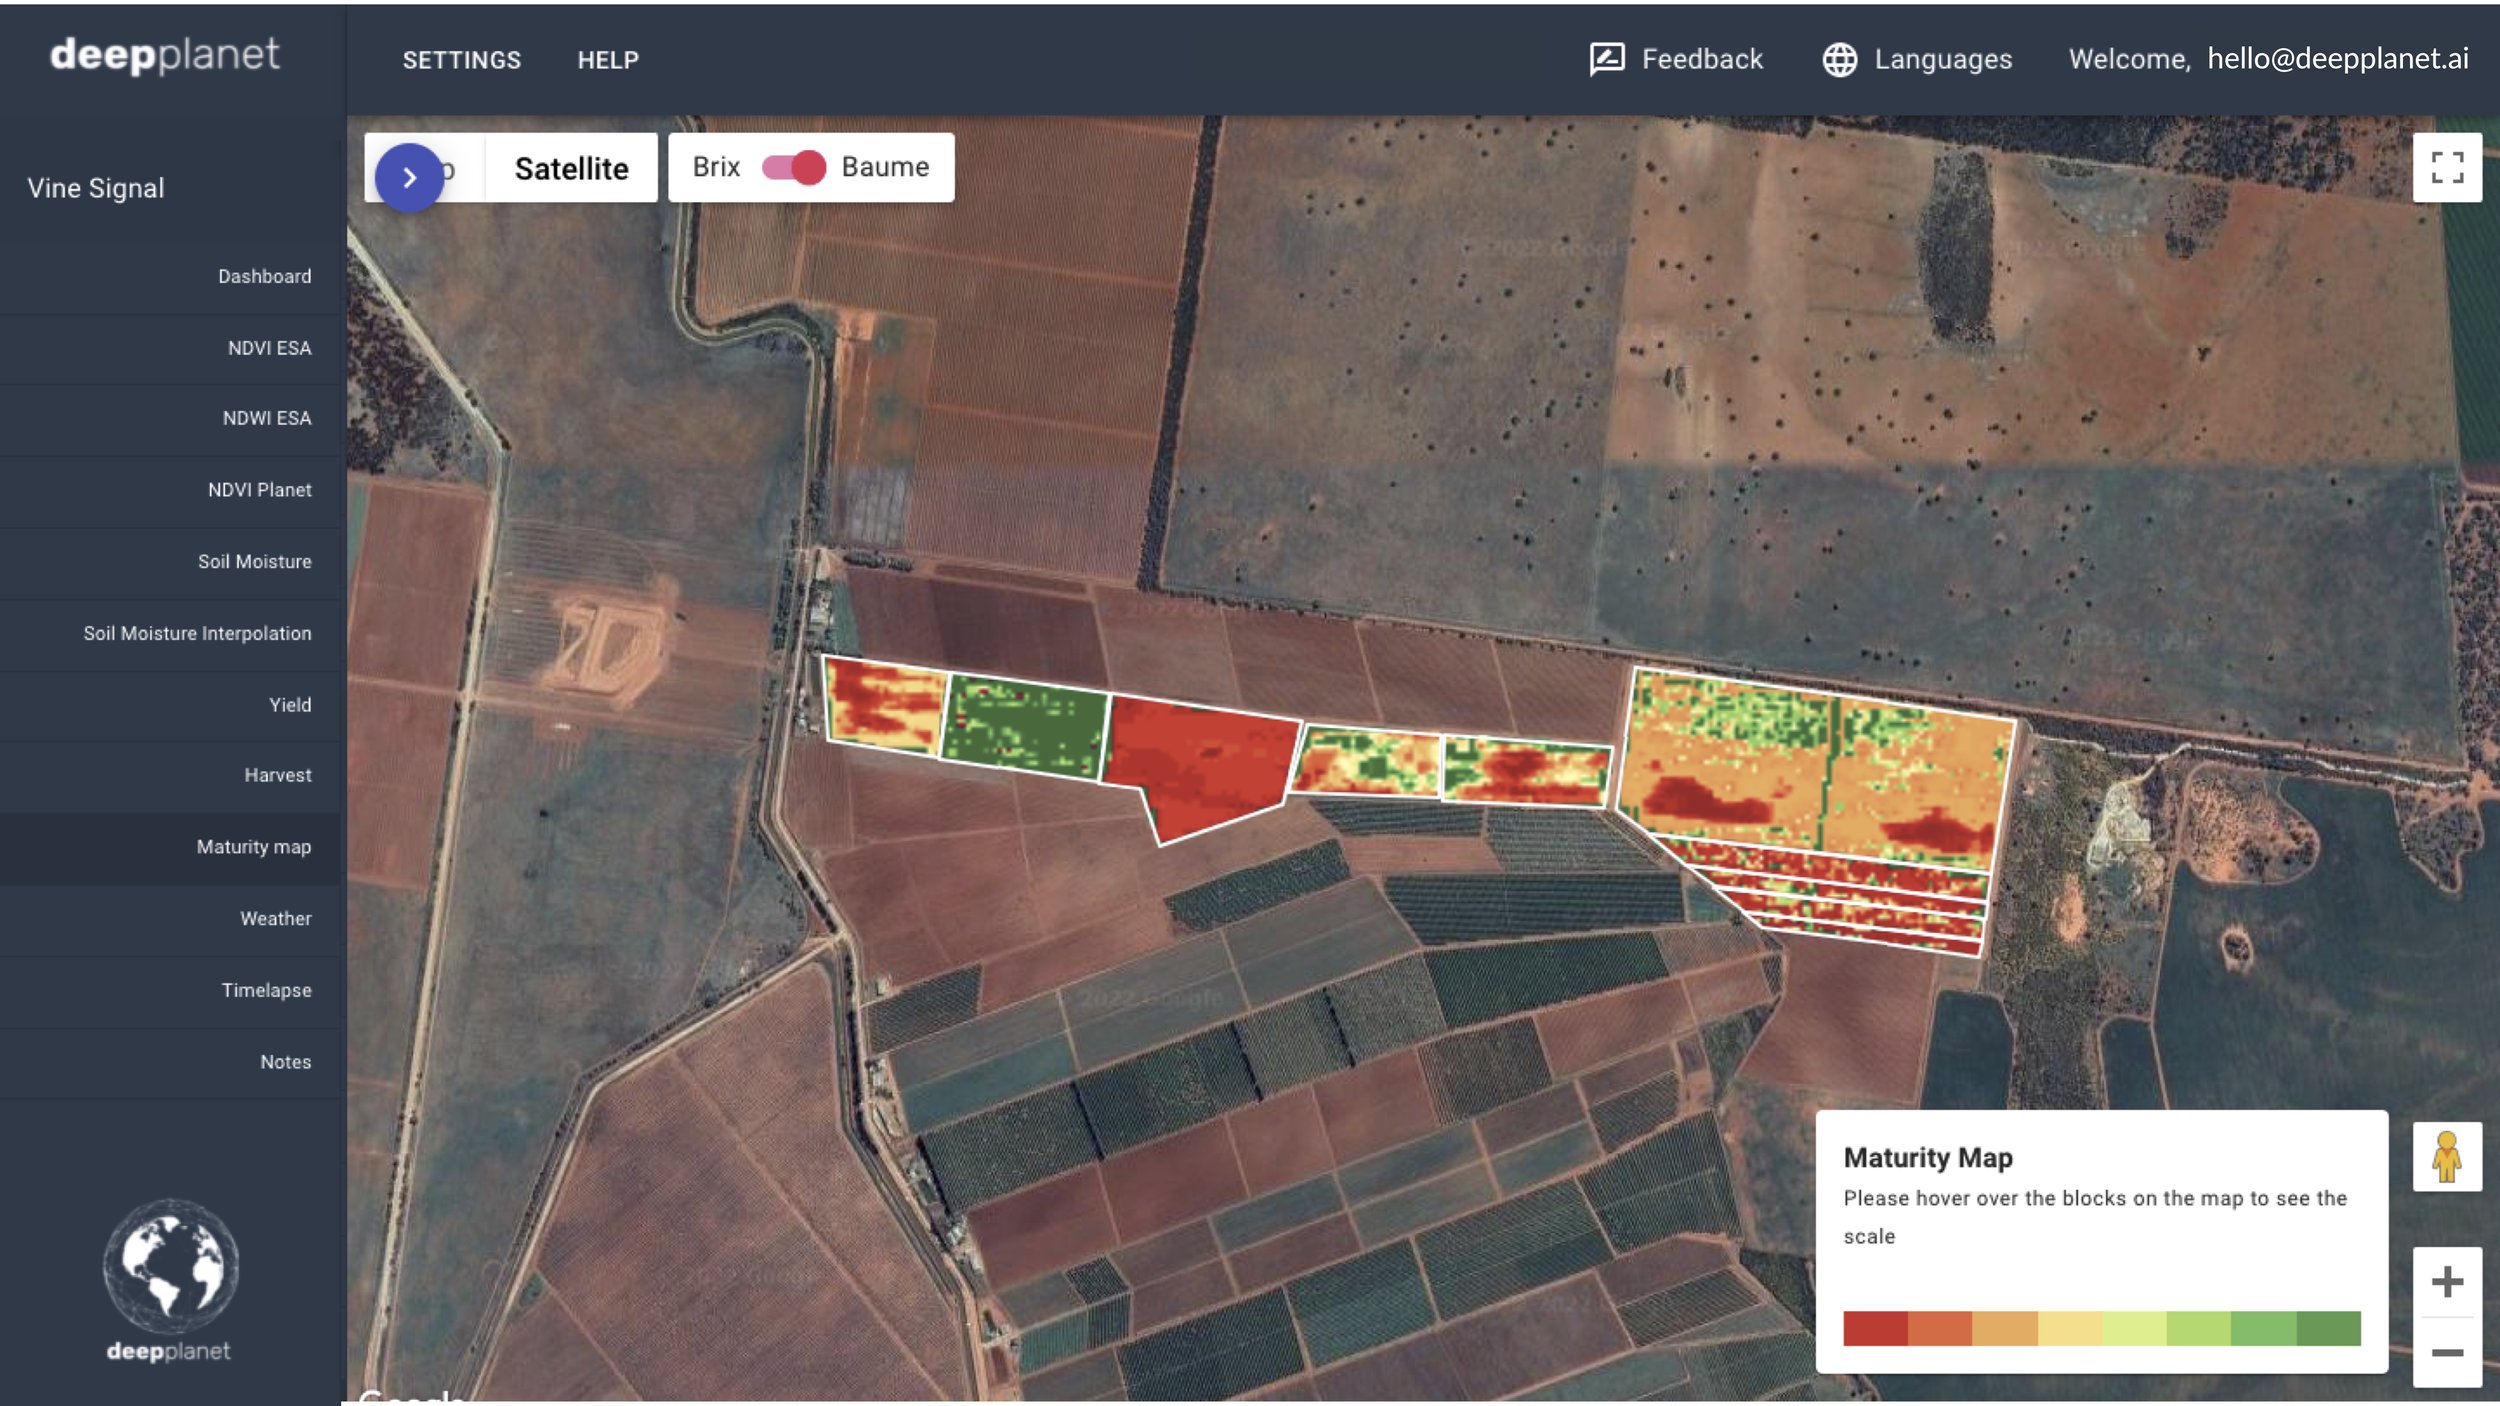
Task: Open Soil Moisture Interpolation
Action: click(197, 633)
